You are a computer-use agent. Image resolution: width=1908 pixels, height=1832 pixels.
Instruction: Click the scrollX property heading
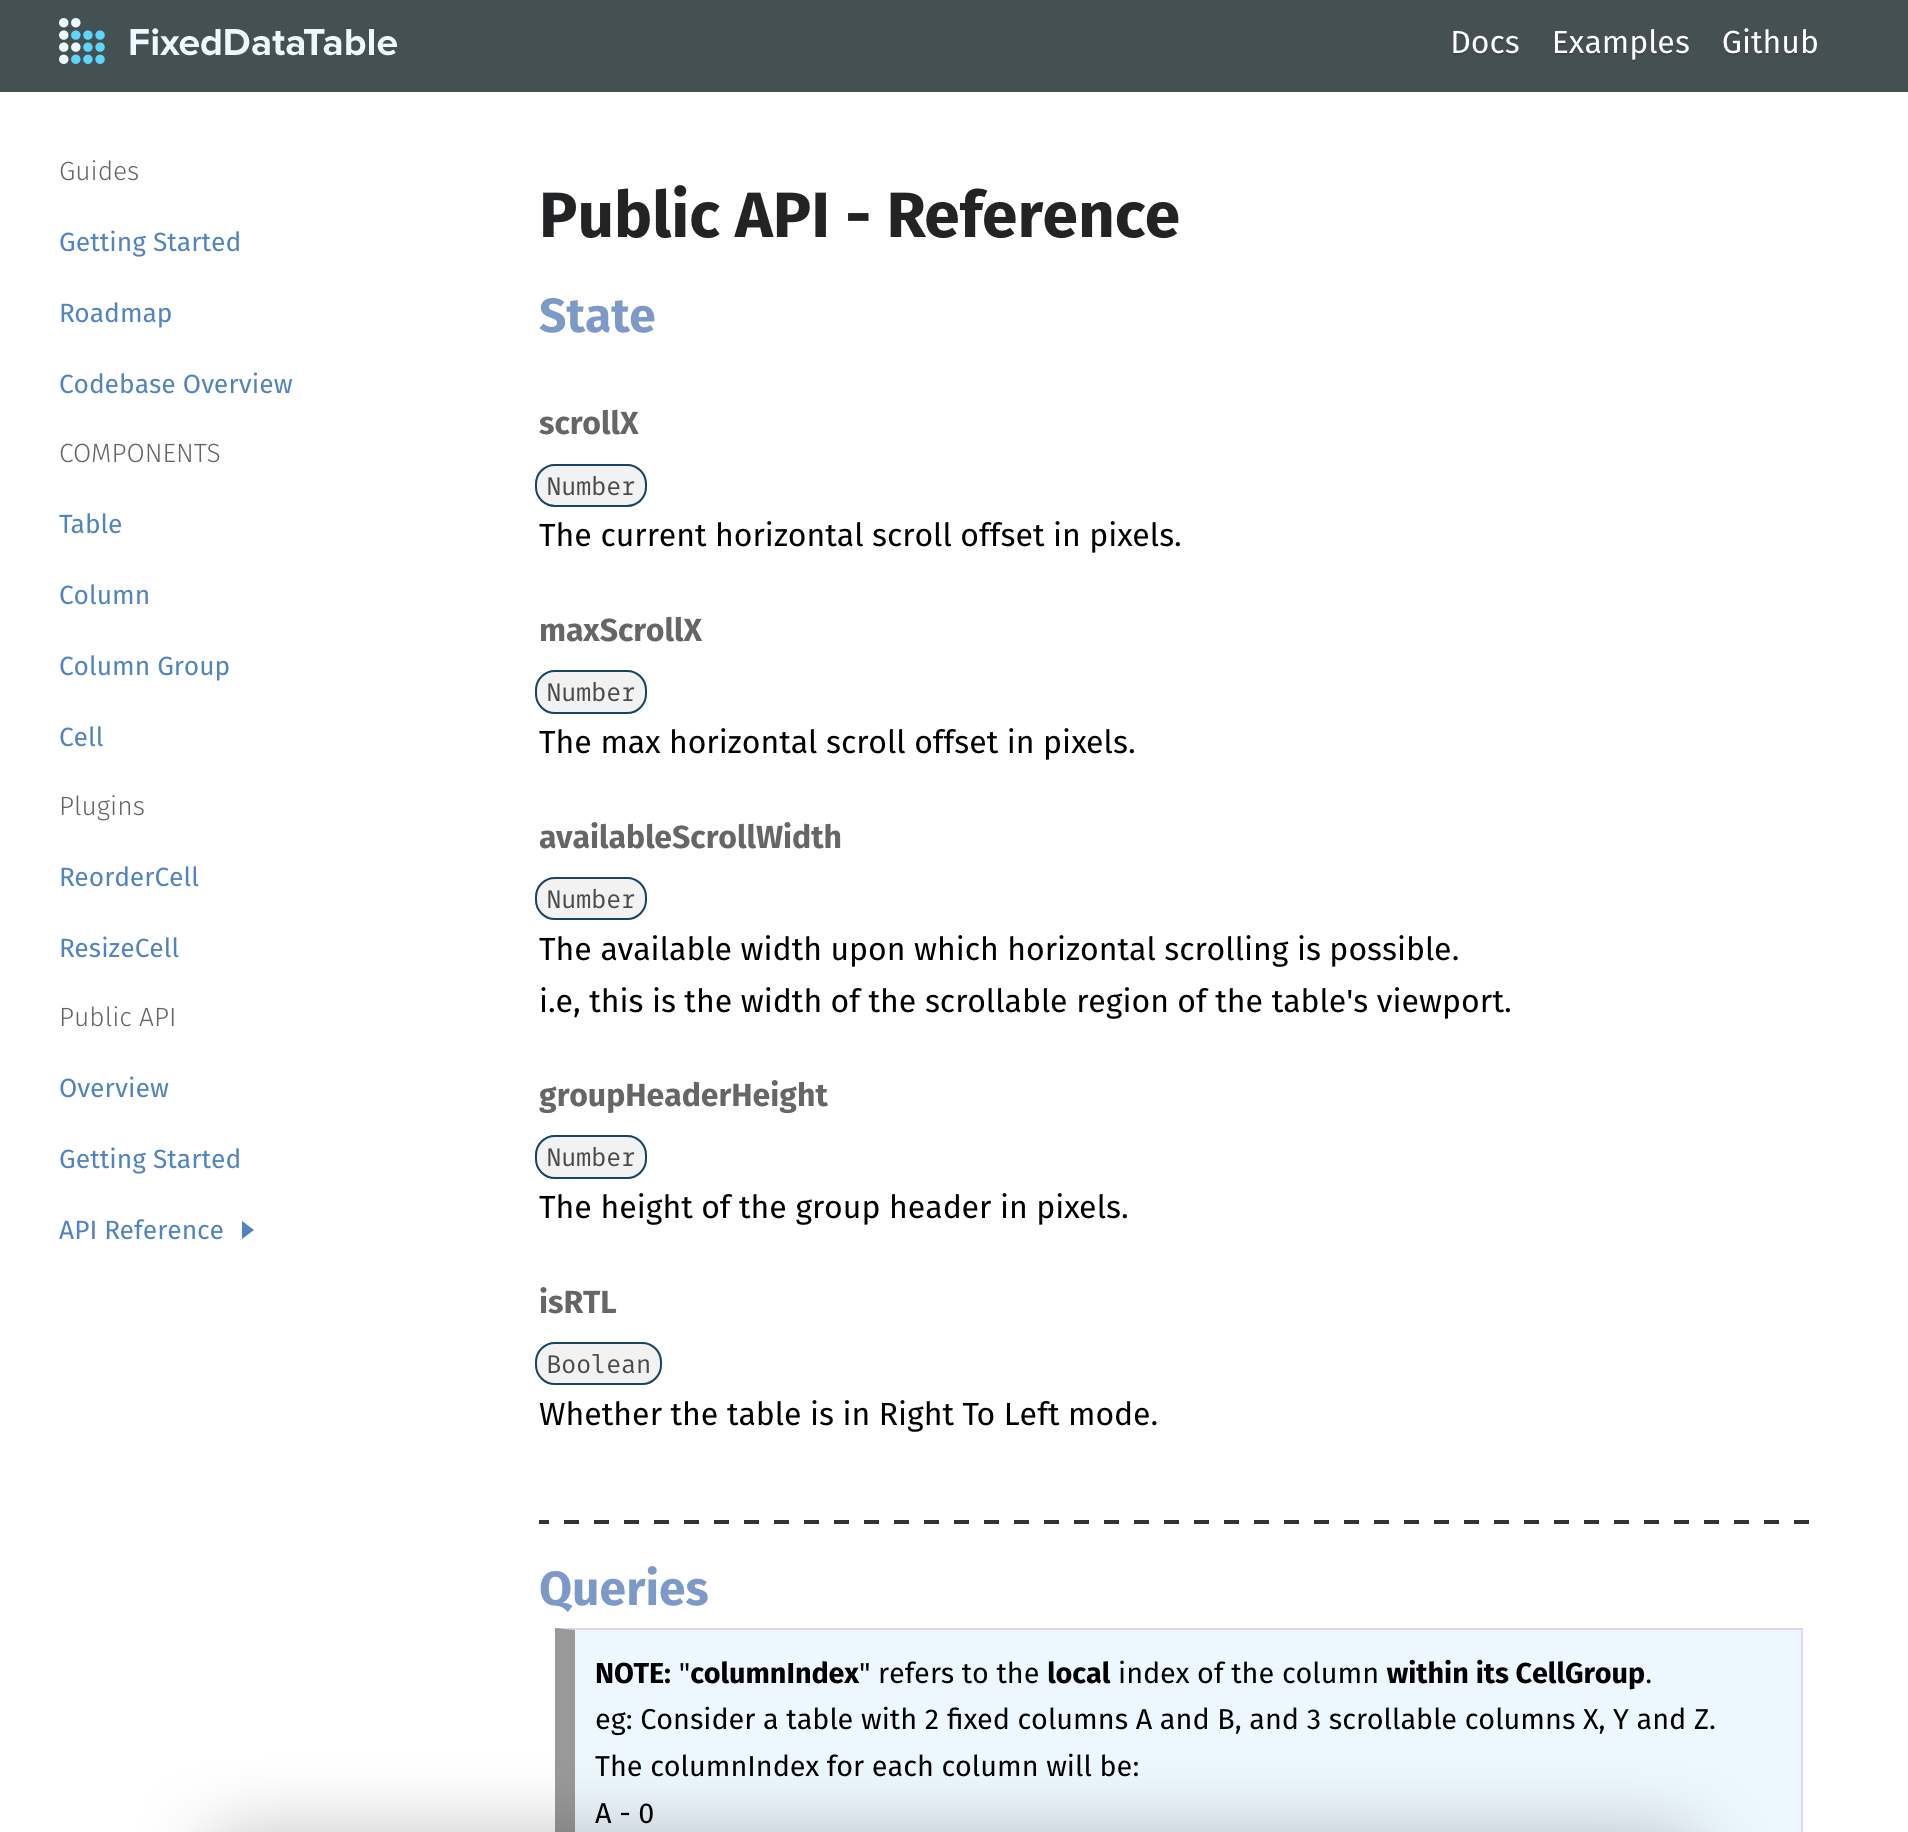click(x=589, y=423)
